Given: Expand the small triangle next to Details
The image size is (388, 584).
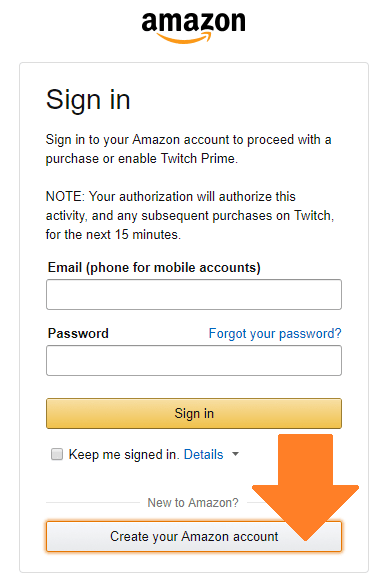Looking at the screenshot, I should coord(235,454).
